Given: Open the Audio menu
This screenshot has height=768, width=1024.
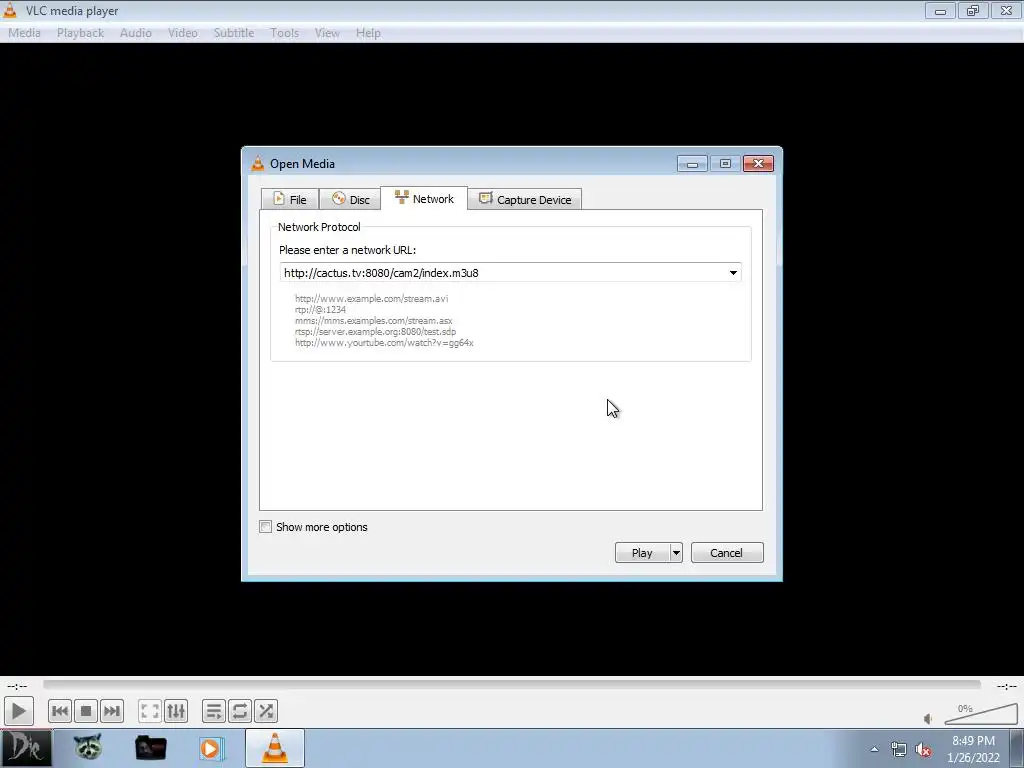Looking at the screenshot, I should (136, 33).
